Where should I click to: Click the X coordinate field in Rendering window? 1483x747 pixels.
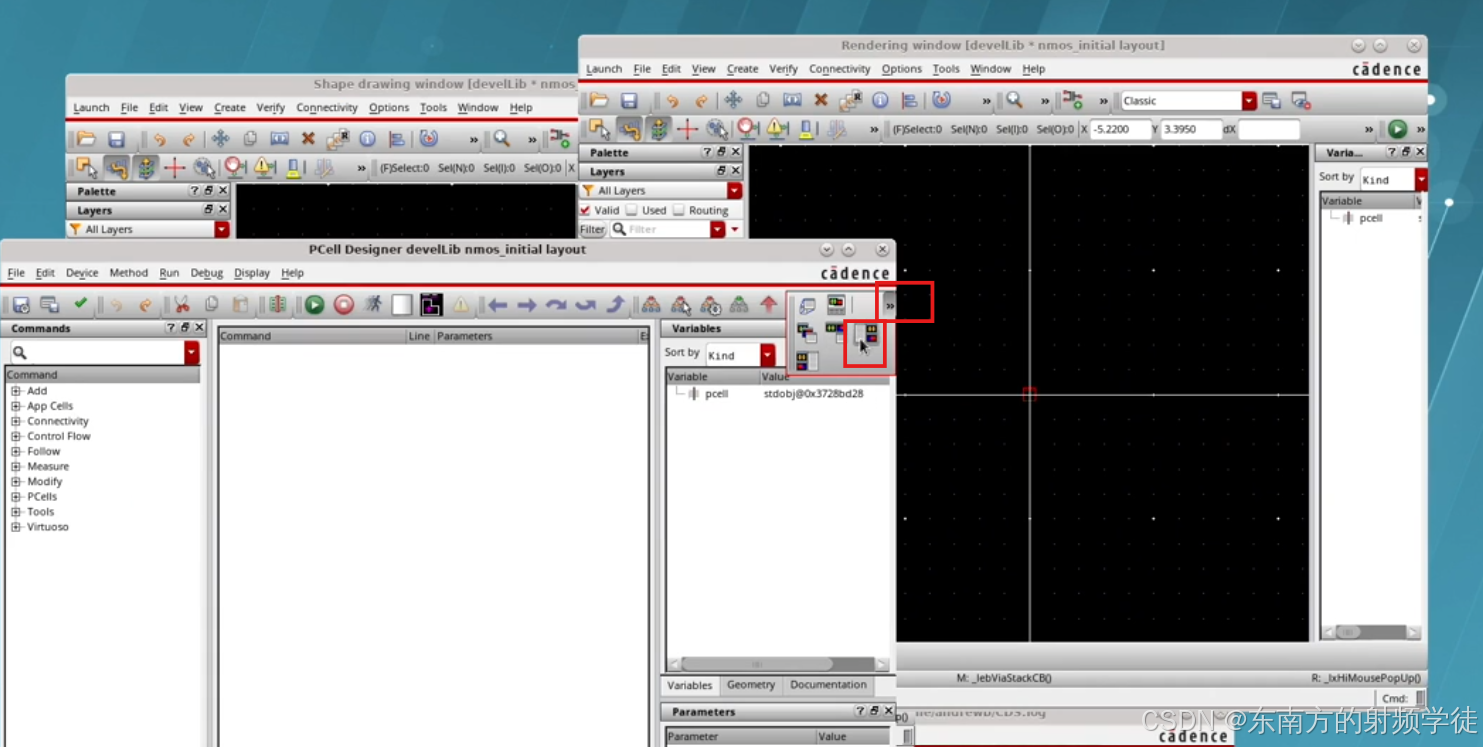click(1121, 129)
